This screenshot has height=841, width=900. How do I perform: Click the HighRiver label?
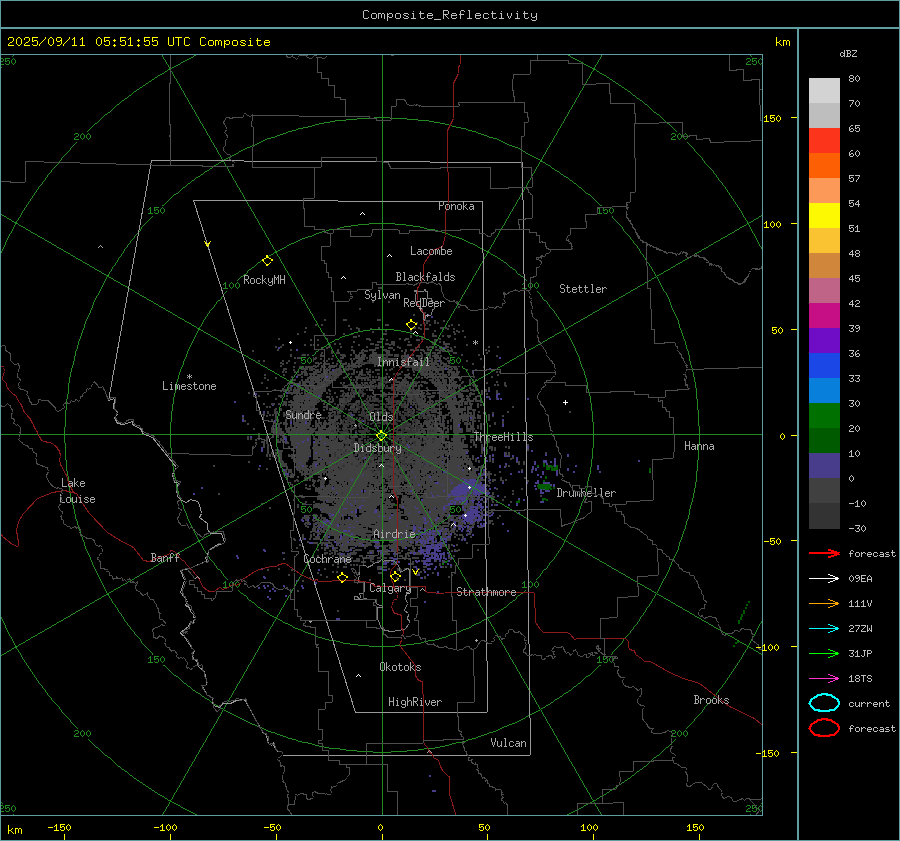pos(415,702)
